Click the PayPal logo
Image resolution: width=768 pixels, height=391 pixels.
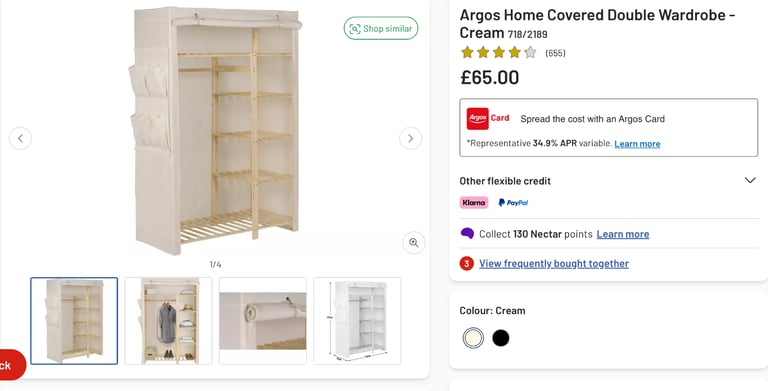(513, 202)
